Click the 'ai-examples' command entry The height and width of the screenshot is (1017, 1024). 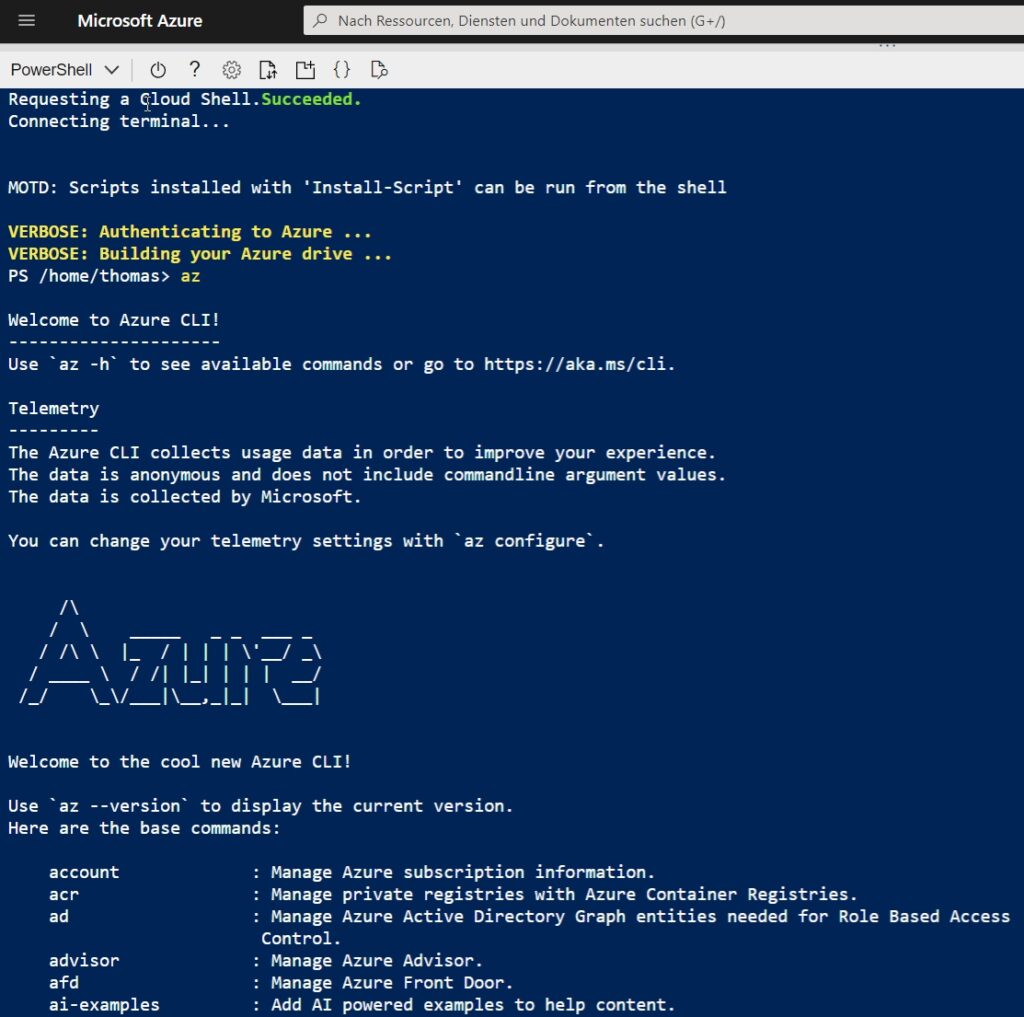(x=104, y=1005)
